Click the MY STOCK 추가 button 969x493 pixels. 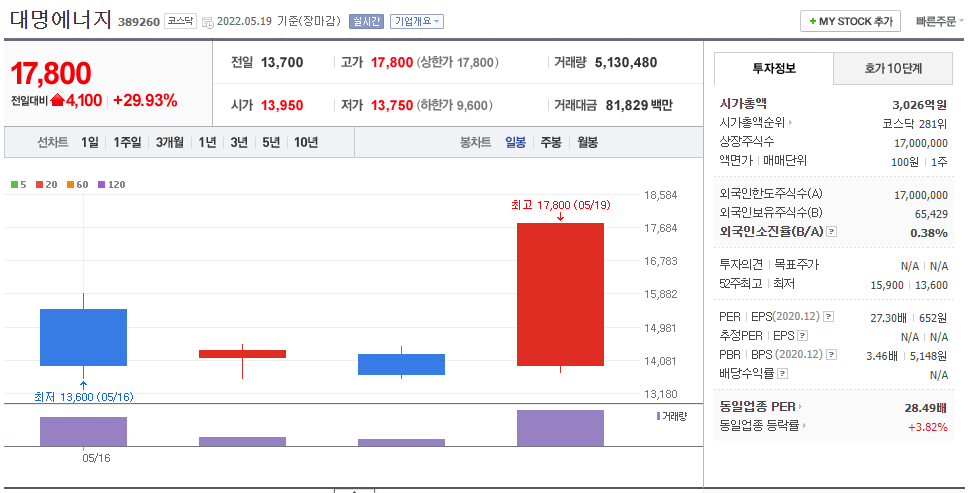tap(850, 21)
